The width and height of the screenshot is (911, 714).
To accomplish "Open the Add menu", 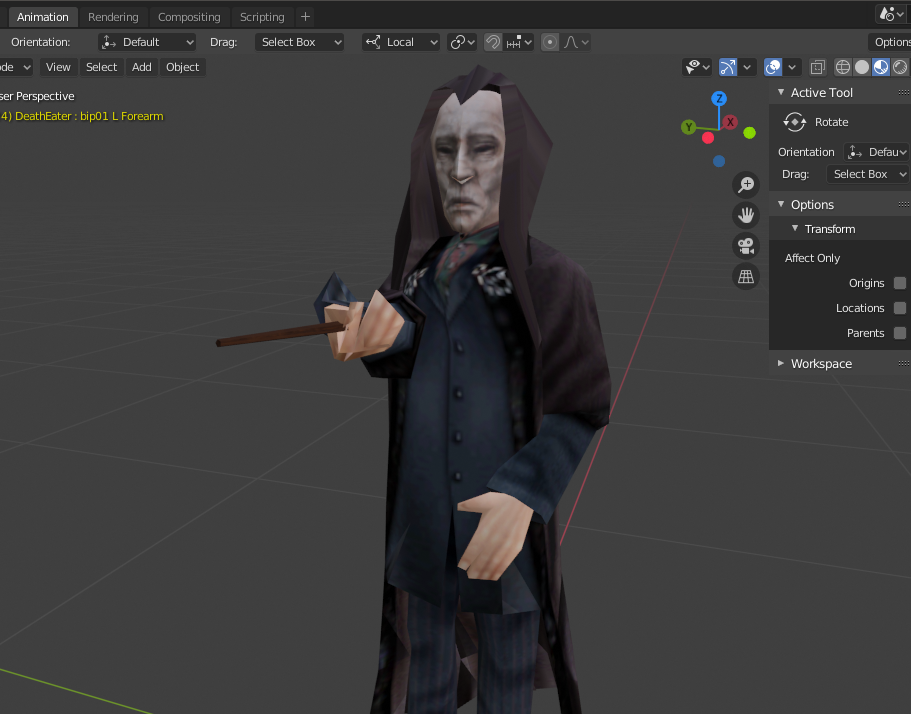I will [x=141, y=67].
